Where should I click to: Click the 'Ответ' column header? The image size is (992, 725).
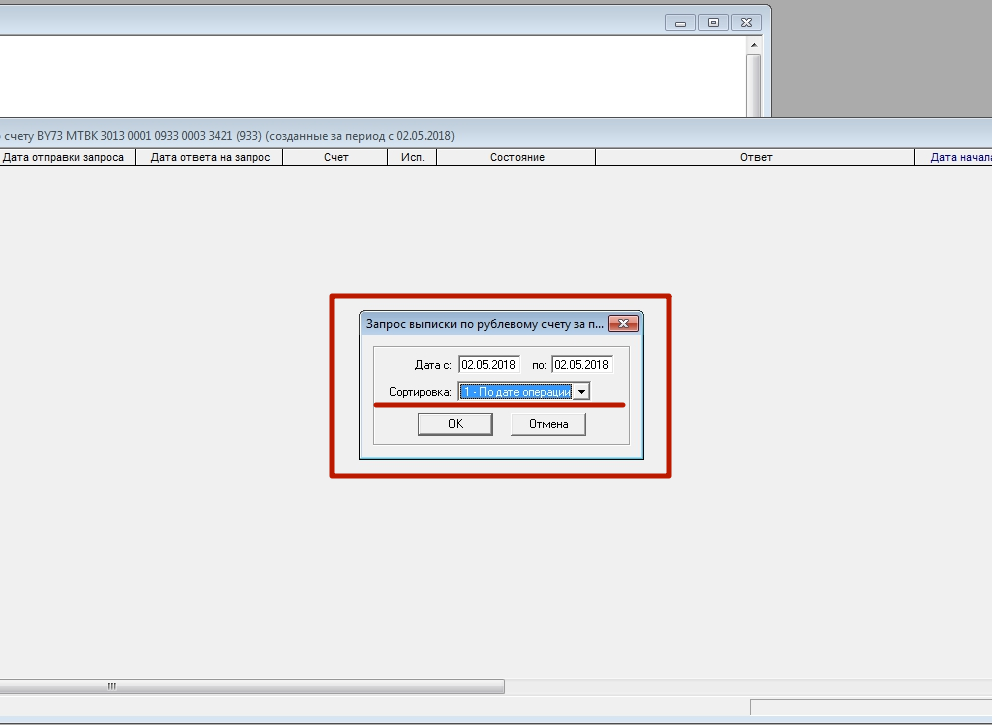click(x=756, y=158)
